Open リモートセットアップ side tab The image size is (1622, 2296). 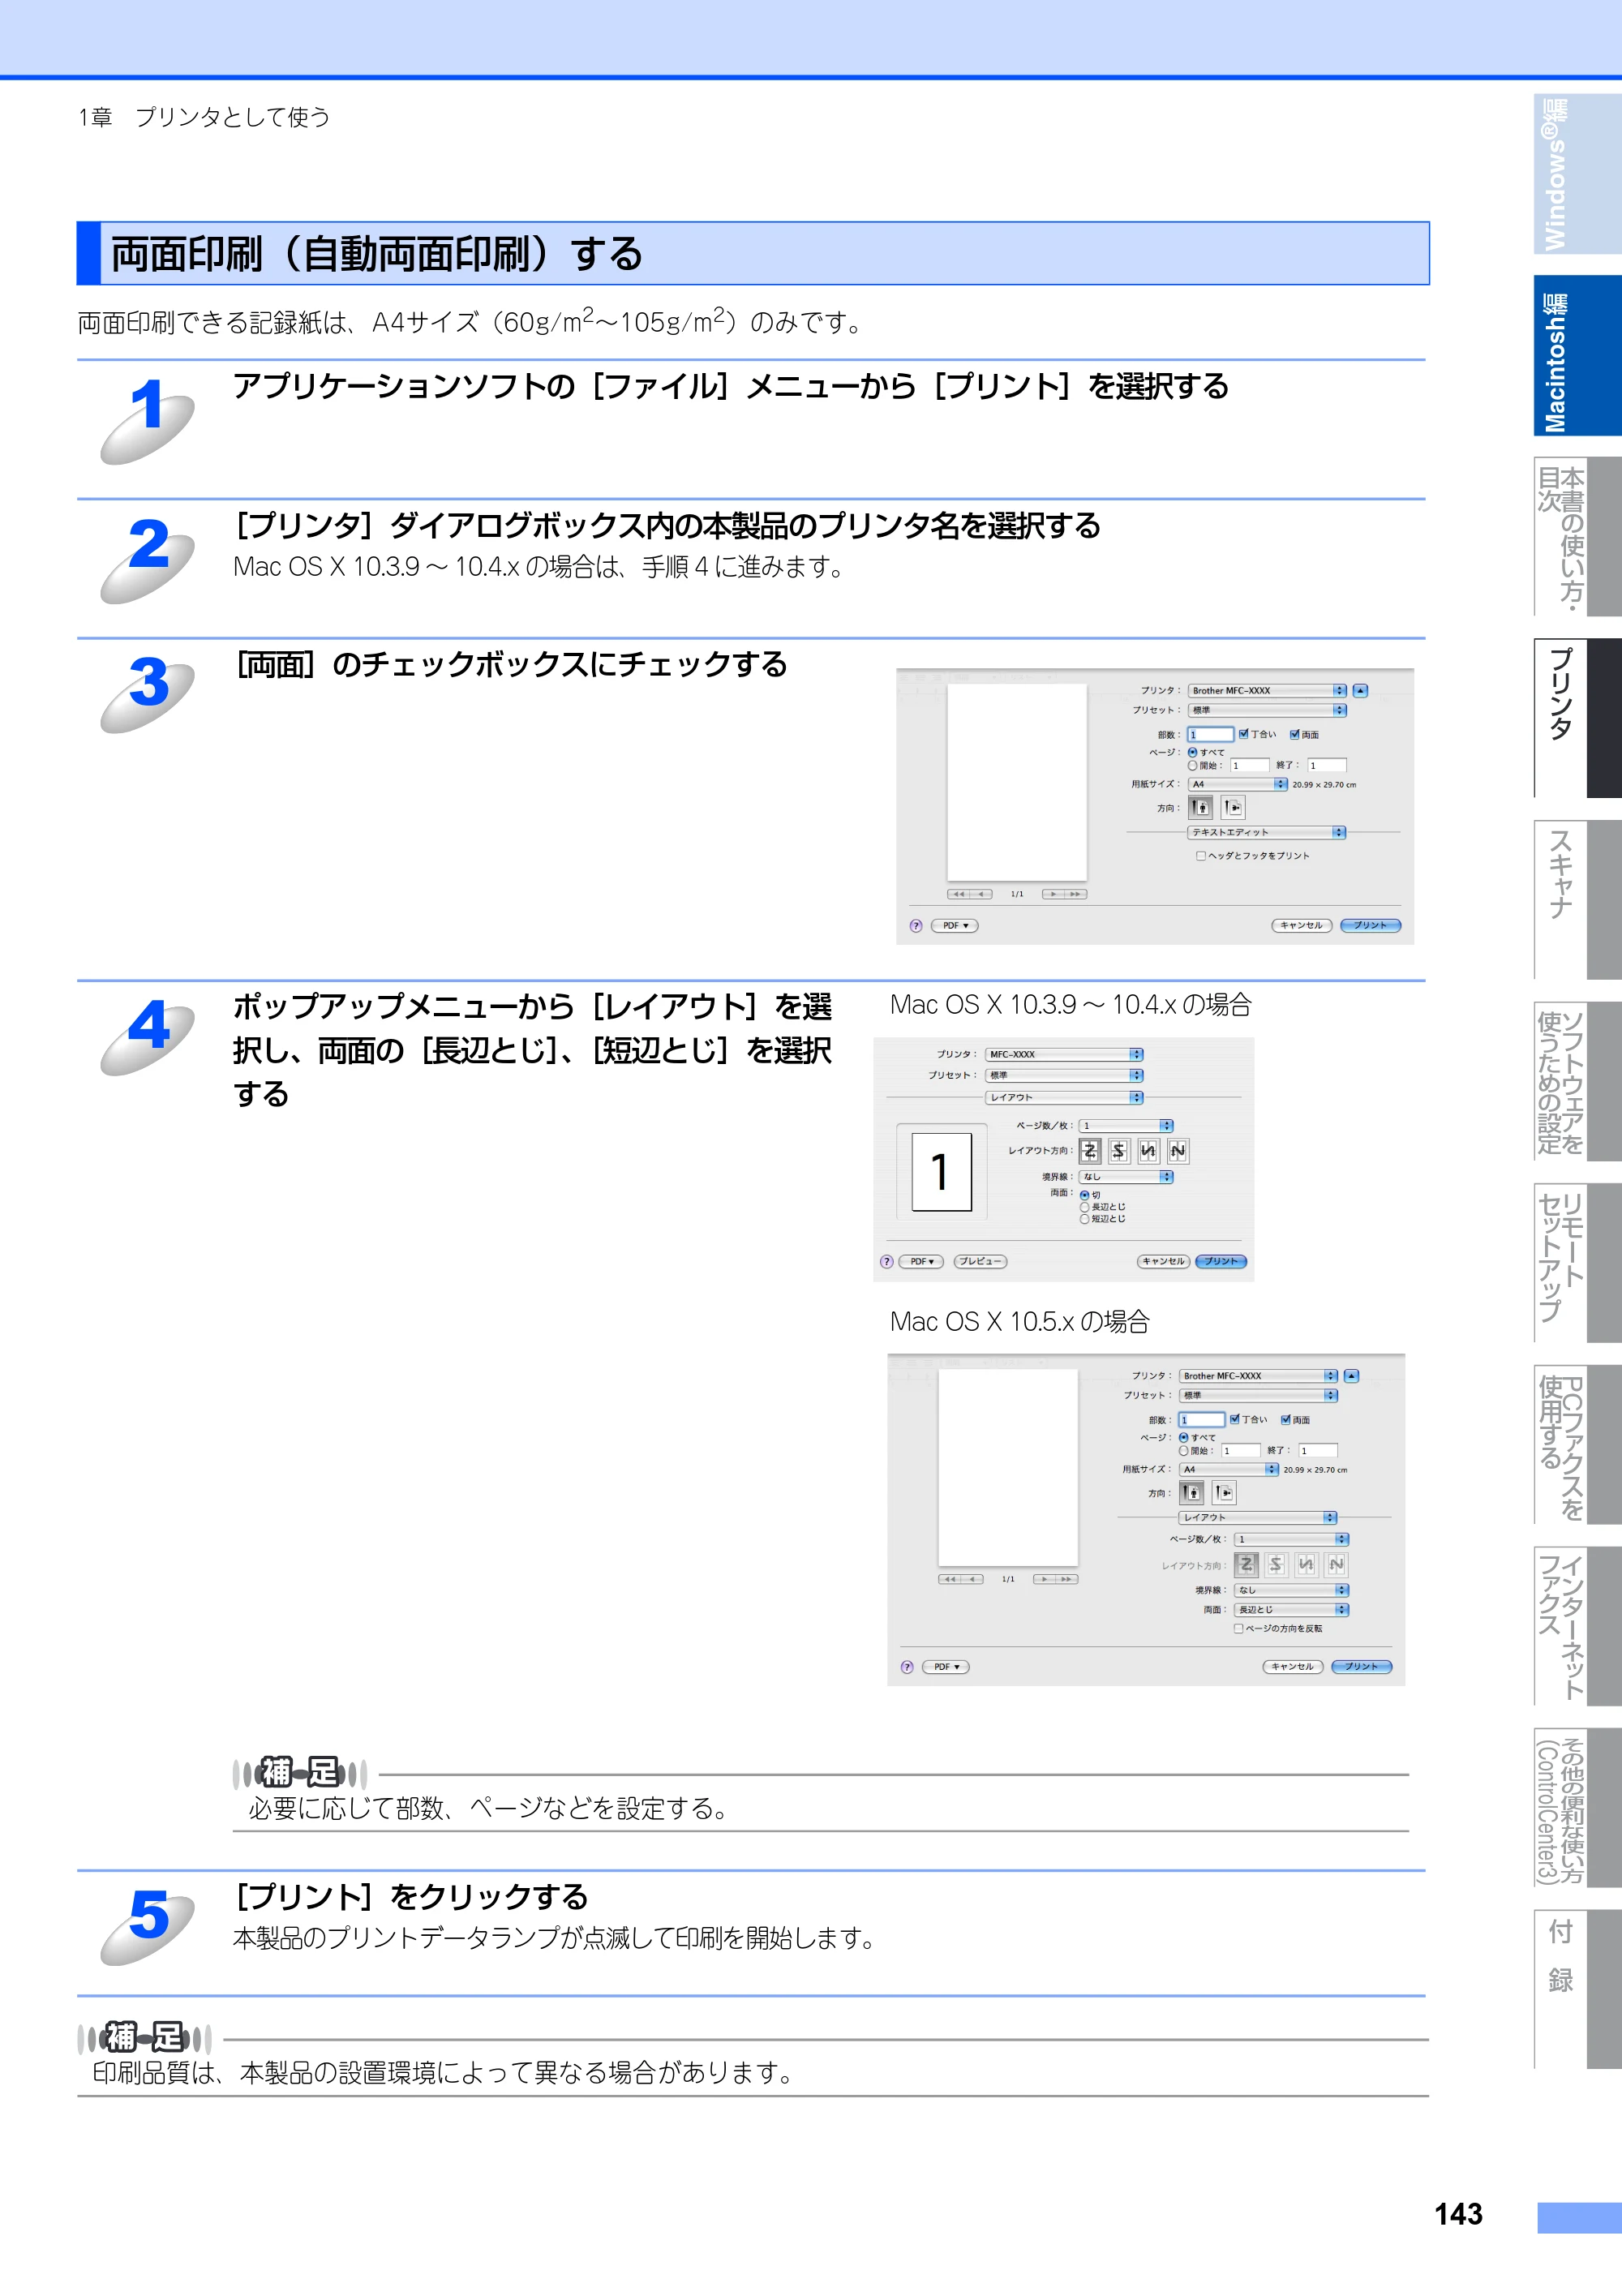pos(1577,1262)
